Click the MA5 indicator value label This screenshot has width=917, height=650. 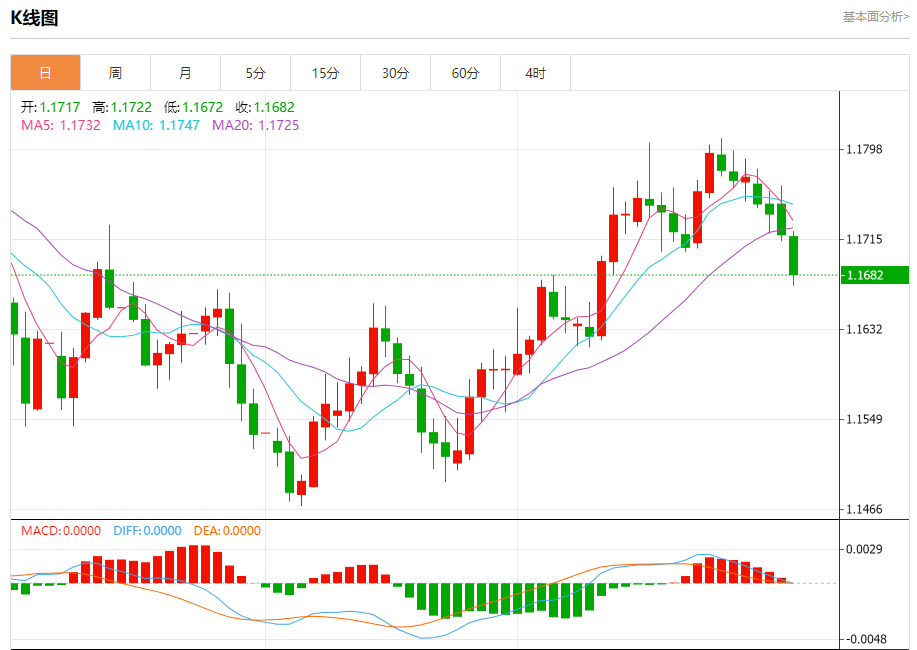click(60, 125)
